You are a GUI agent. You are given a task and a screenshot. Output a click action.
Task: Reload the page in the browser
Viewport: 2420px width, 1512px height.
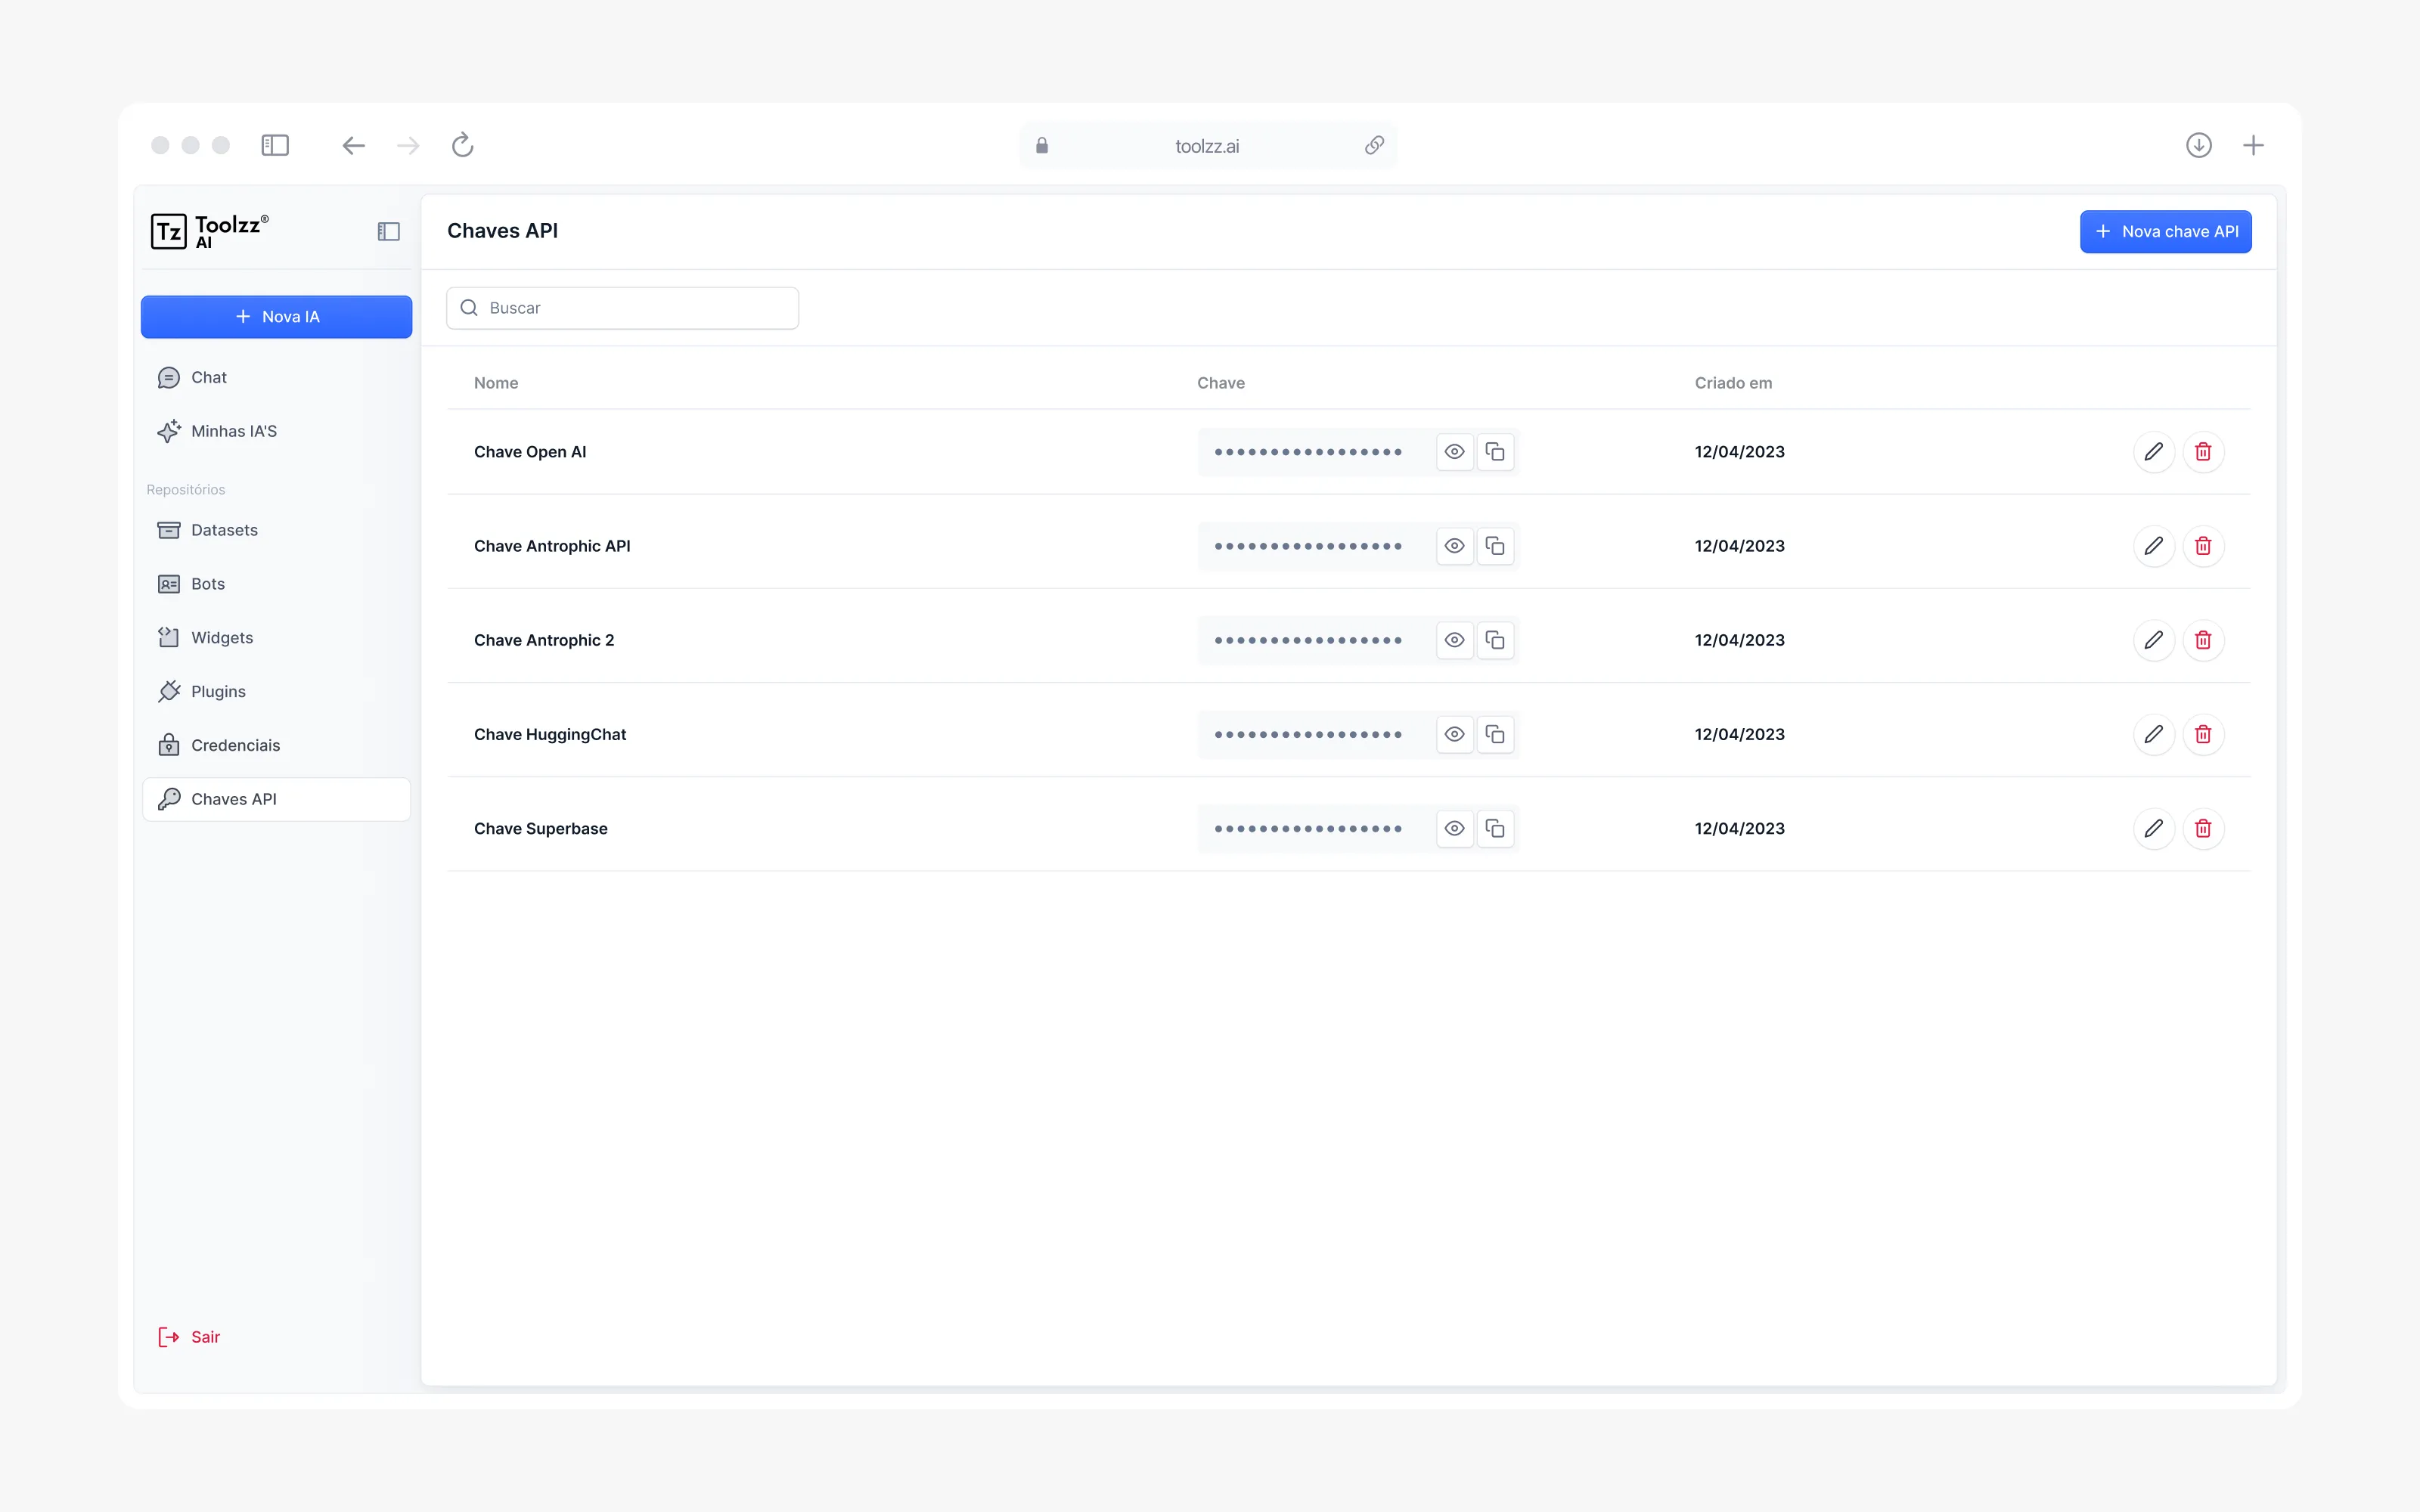462,146
